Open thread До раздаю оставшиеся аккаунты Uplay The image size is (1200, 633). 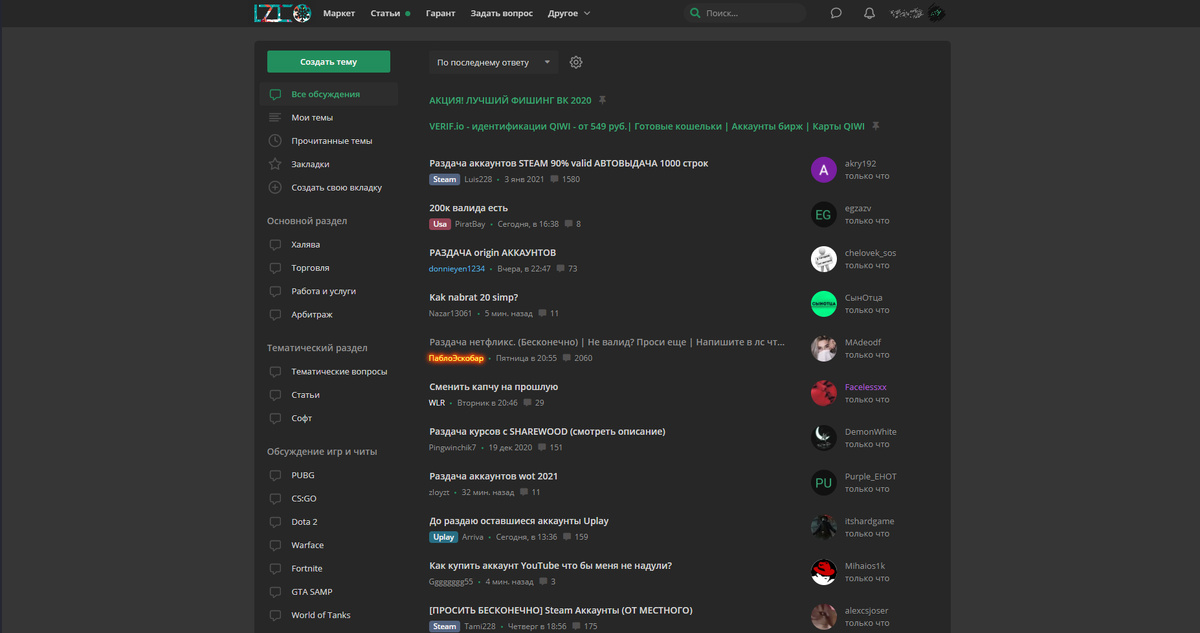(x=519, y=521)
